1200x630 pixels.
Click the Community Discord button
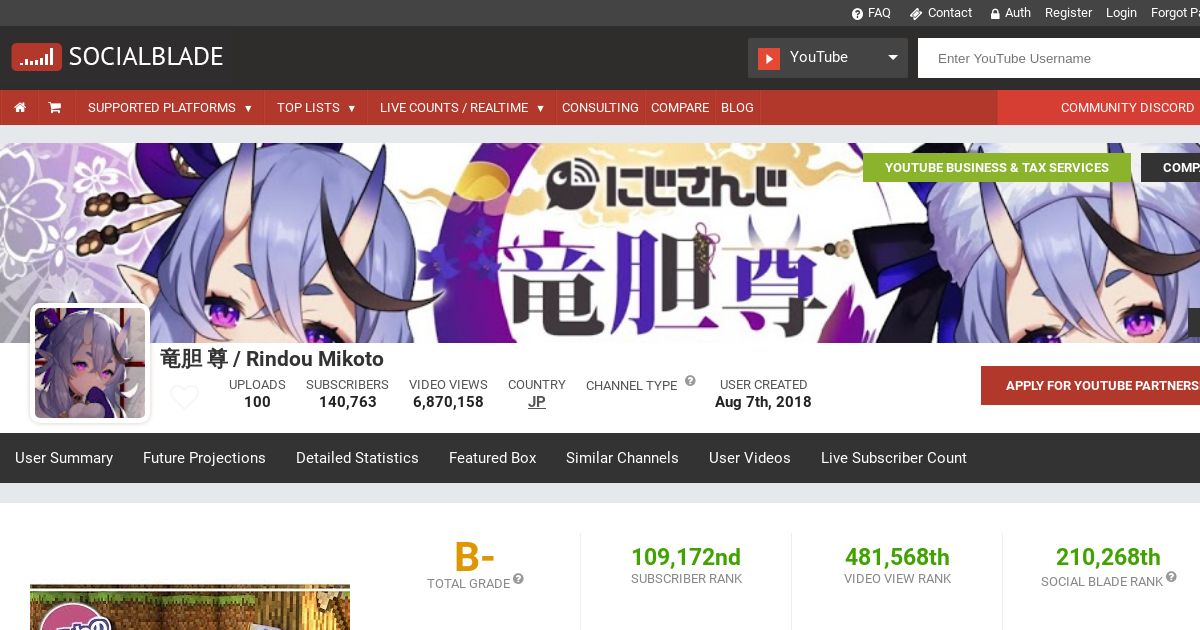1099,108
